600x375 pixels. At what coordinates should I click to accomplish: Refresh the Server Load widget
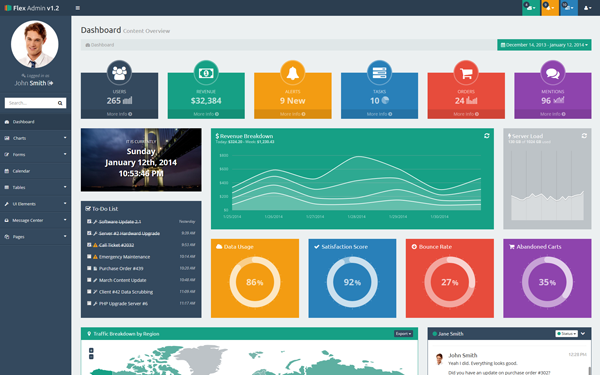tap(584, 136)
